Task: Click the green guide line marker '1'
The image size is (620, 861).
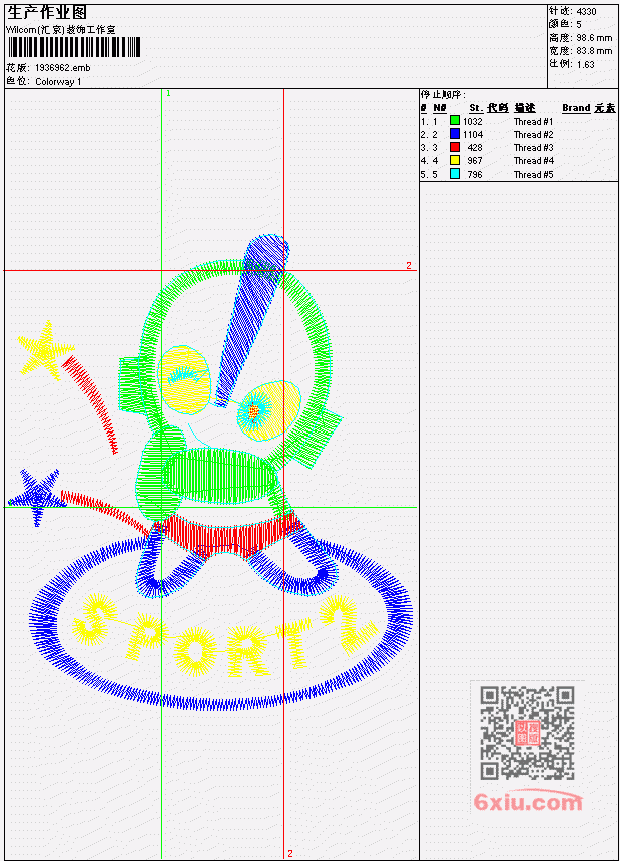Action: [x=168, y=94]
